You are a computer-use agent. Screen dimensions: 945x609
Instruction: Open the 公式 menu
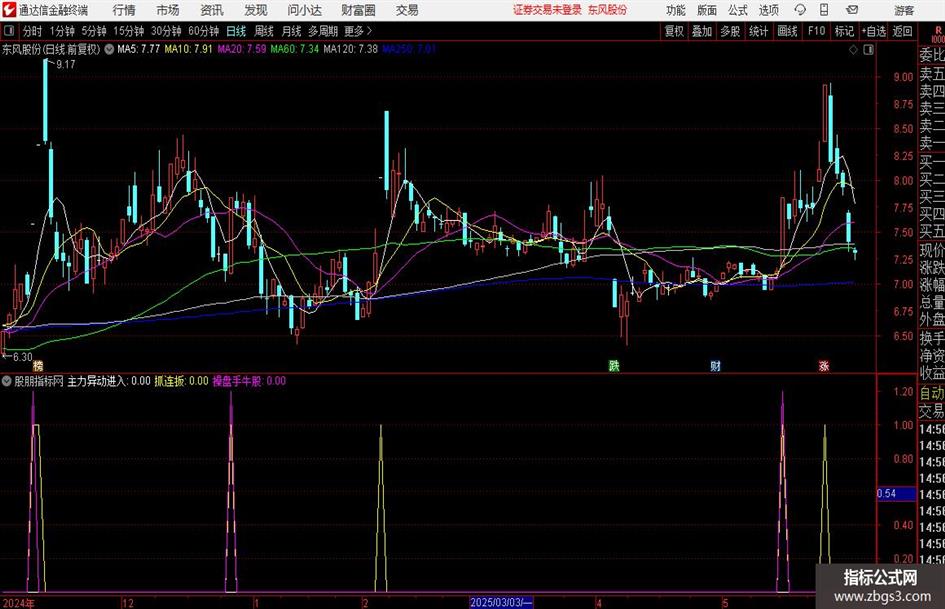[738, 10]
